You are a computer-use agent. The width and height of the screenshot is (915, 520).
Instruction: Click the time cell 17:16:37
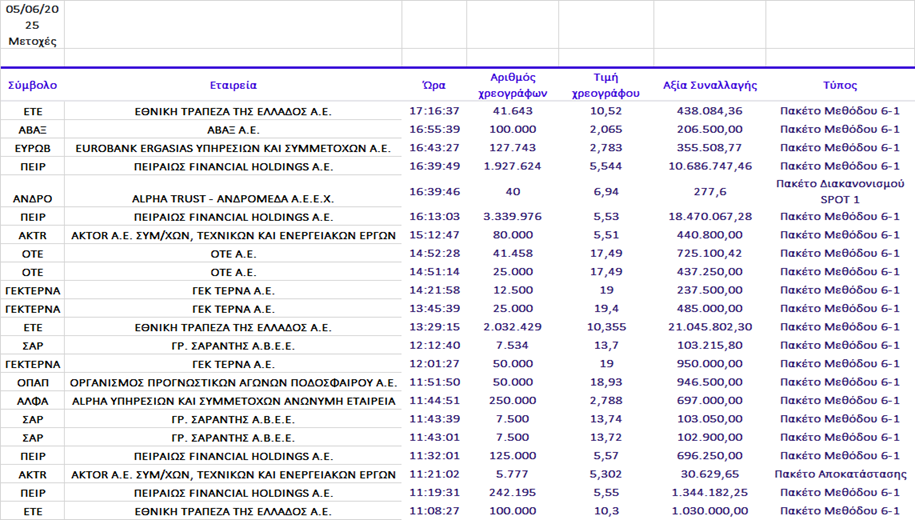pyautogui.click(x=434, y=111)
